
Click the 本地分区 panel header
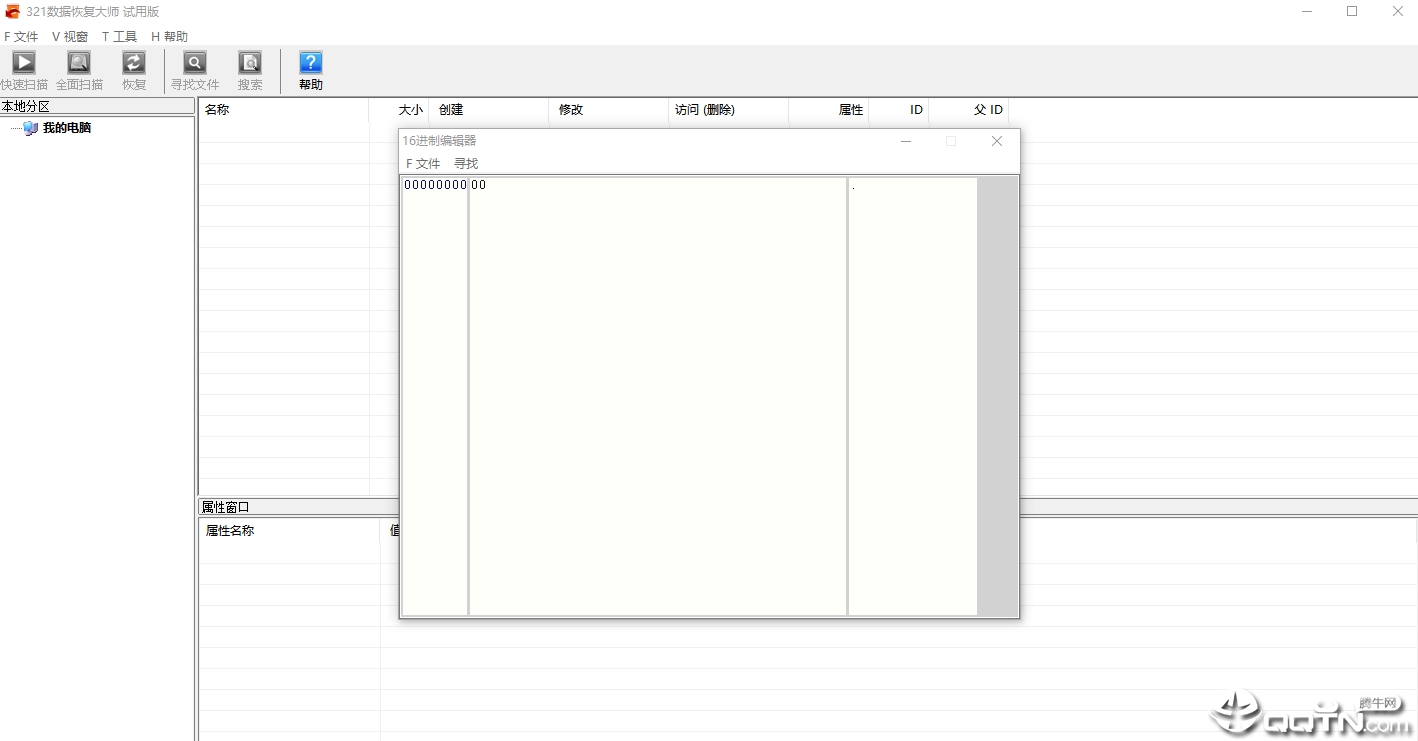[x=97, y=106]
